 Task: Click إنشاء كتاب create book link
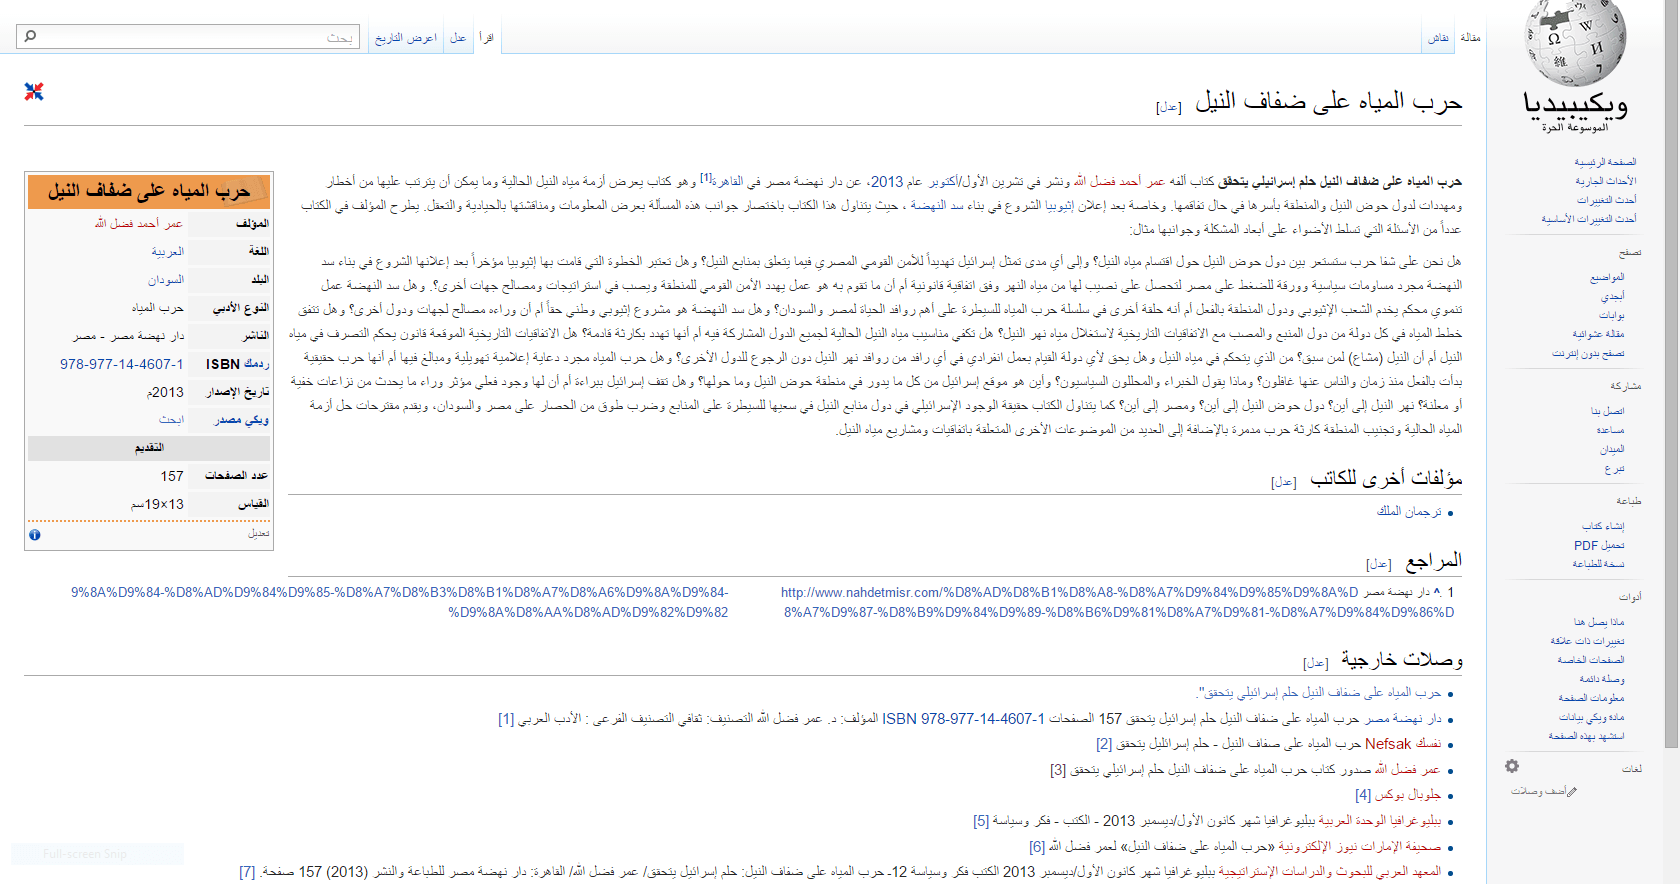[x=1603, y=526]
